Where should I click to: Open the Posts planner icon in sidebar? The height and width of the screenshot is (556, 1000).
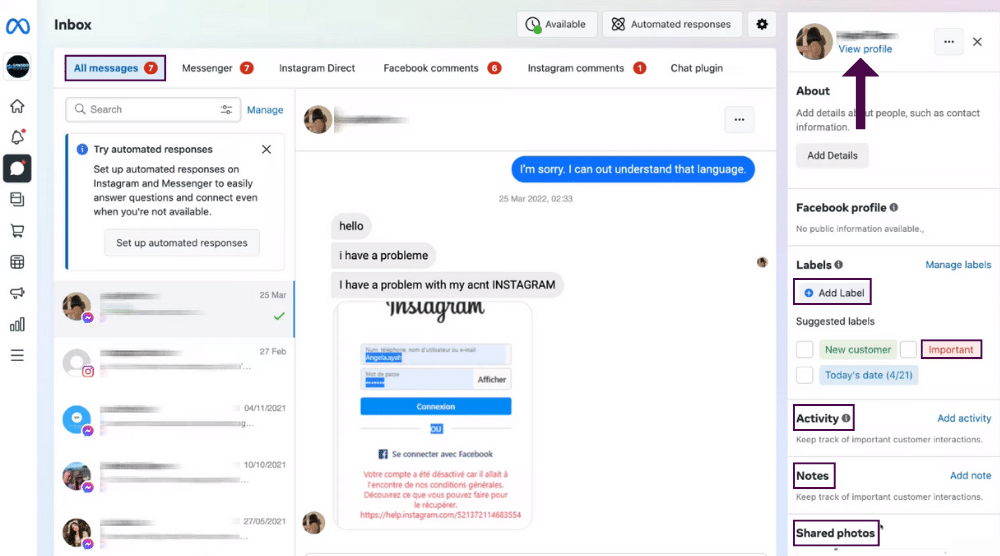tap(17, 200)
